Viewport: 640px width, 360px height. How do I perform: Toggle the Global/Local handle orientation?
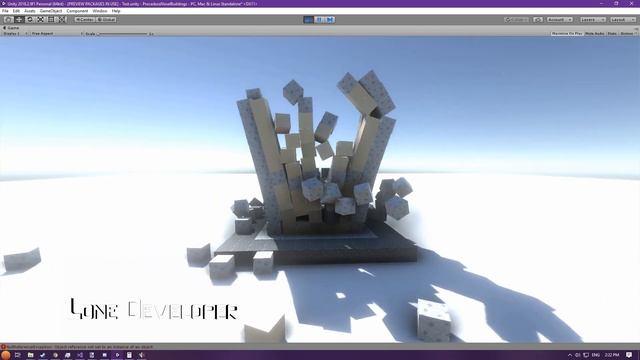click(x=106, y=20)
